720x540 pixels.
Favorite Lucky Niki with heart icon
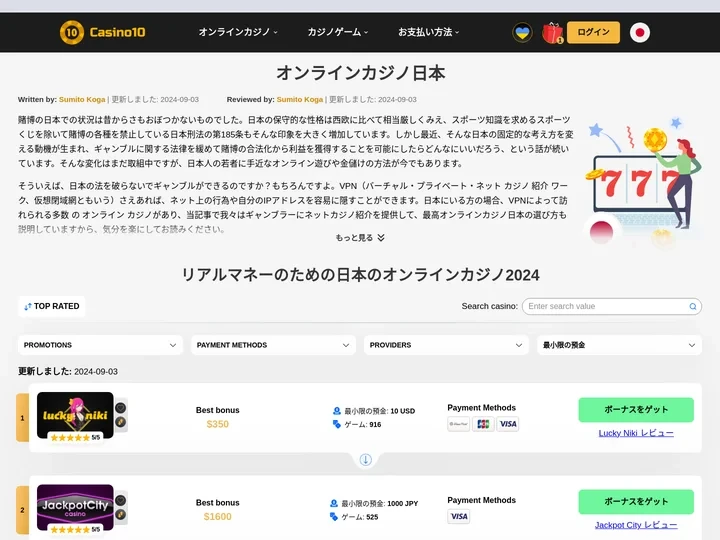121,408
